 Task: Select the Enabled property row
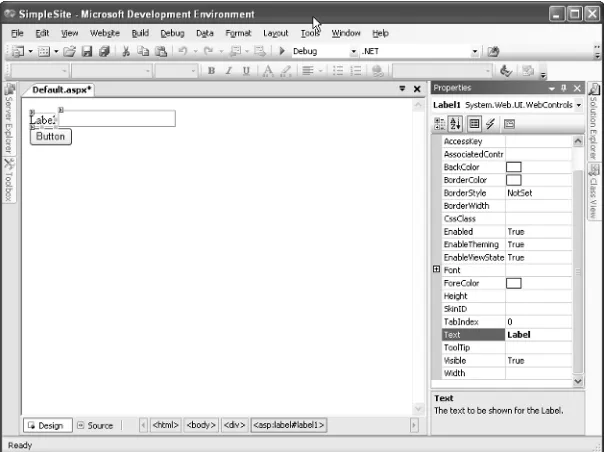click(x=507, y=232)
